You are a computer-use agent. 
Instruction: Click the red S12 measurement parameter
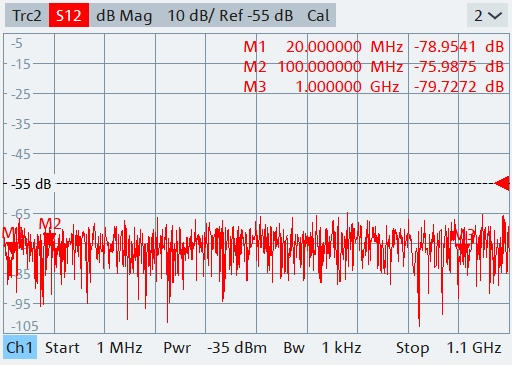pyautogui.click(x=69, y=15)
